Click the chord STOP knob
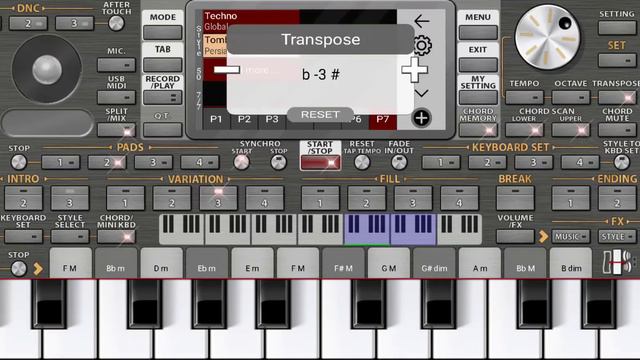This screenshot has width=640, height=360. [19, 269]
